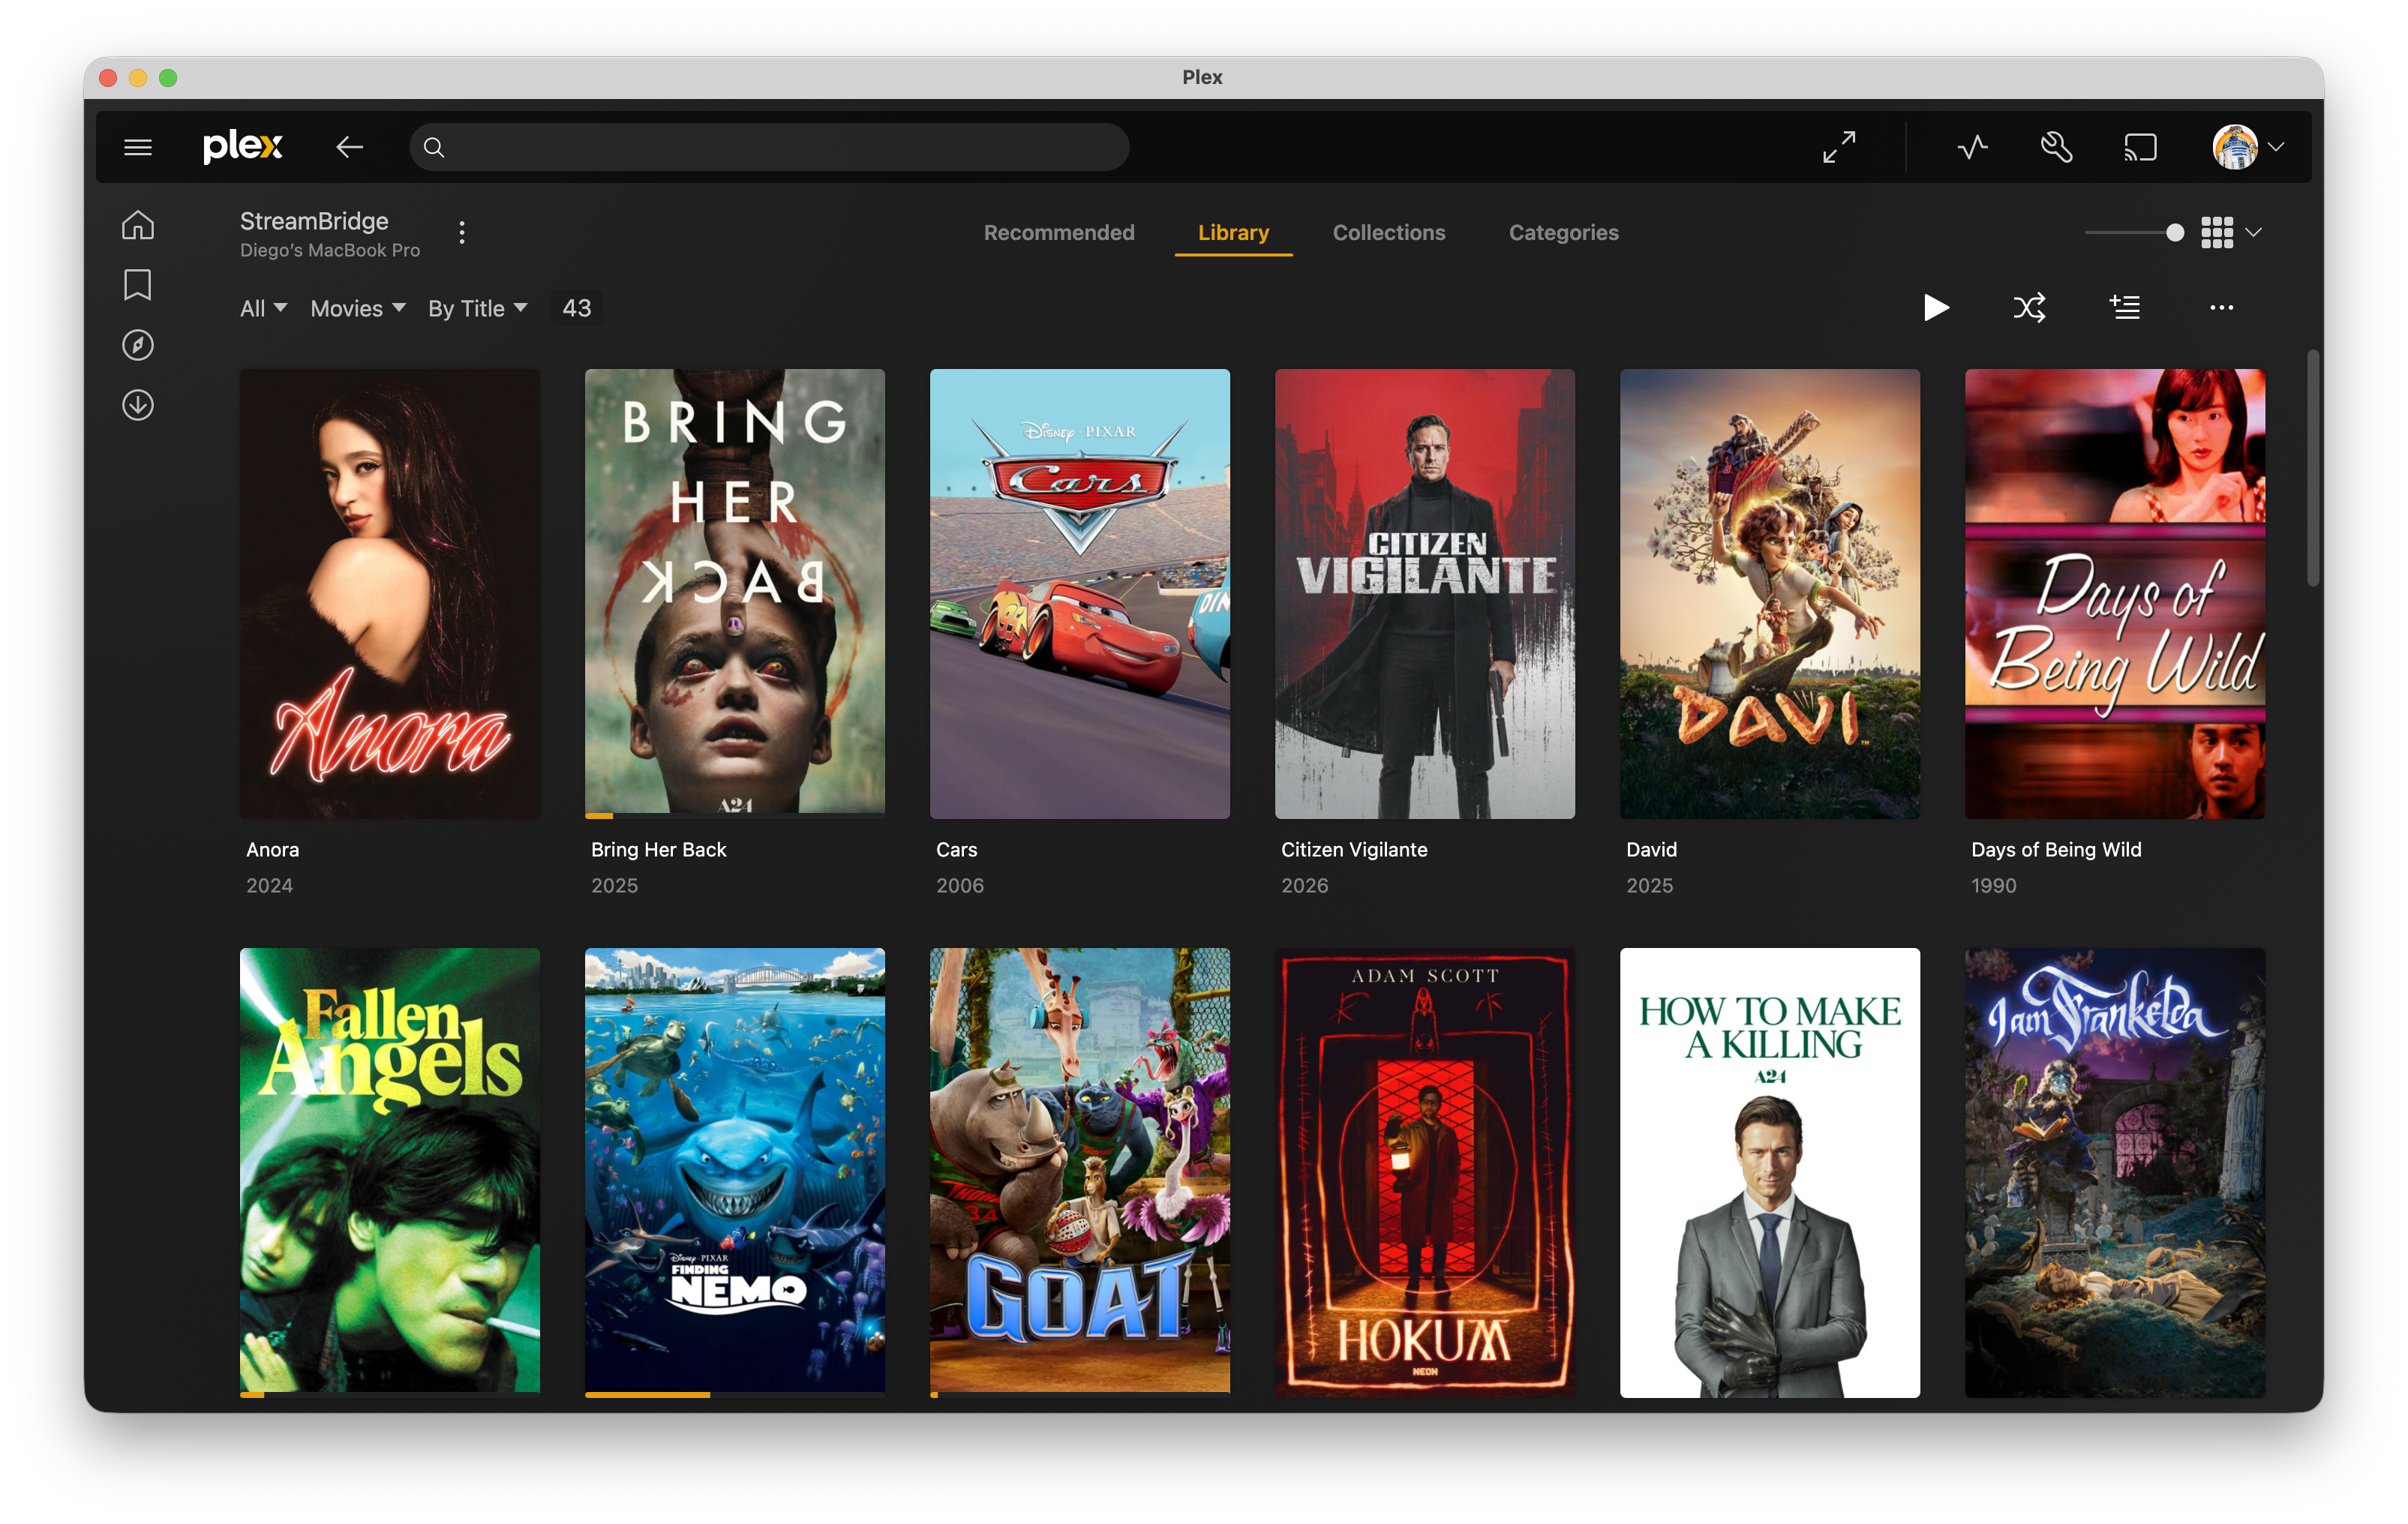Screen dimensions: 2408x1524
Task: Open the All filter dropdown
Action: click(263, 309)
